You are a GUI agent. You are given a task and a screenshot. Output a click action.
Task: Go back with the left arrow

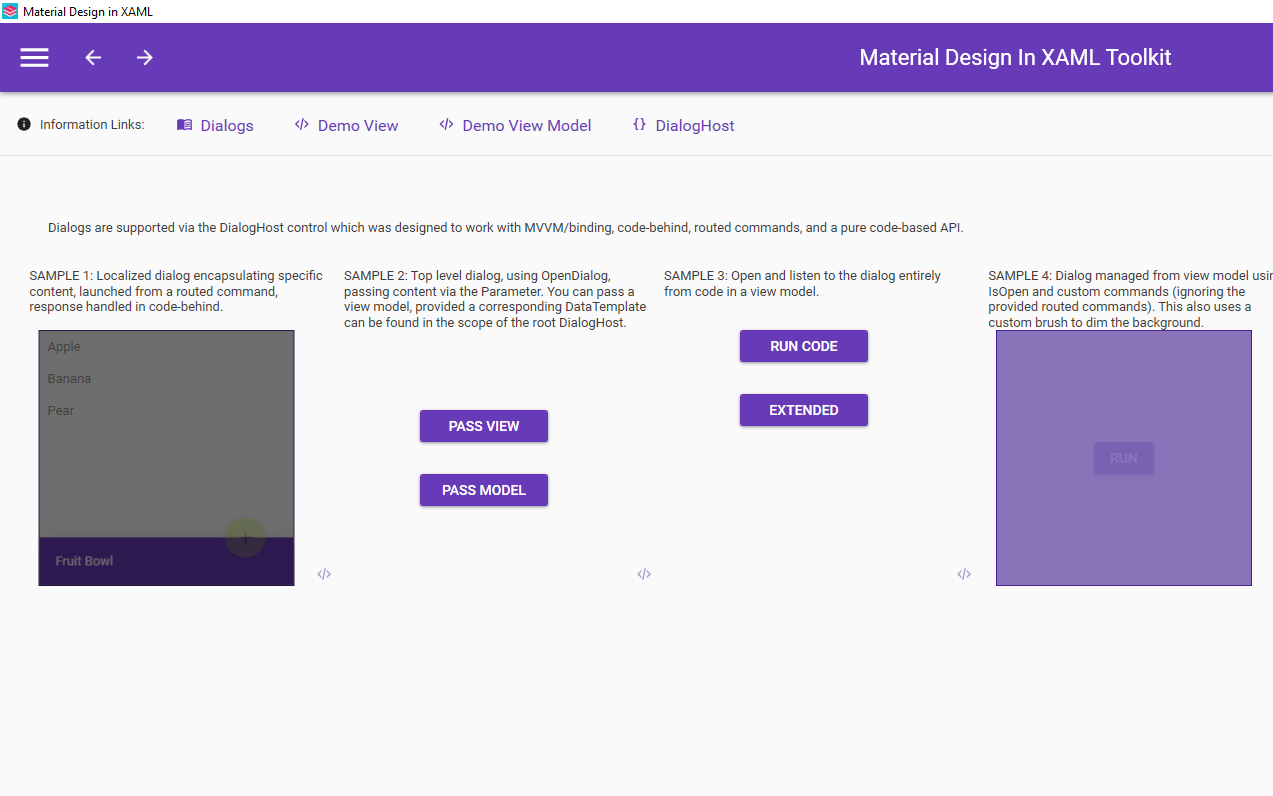tap(93, 58)
